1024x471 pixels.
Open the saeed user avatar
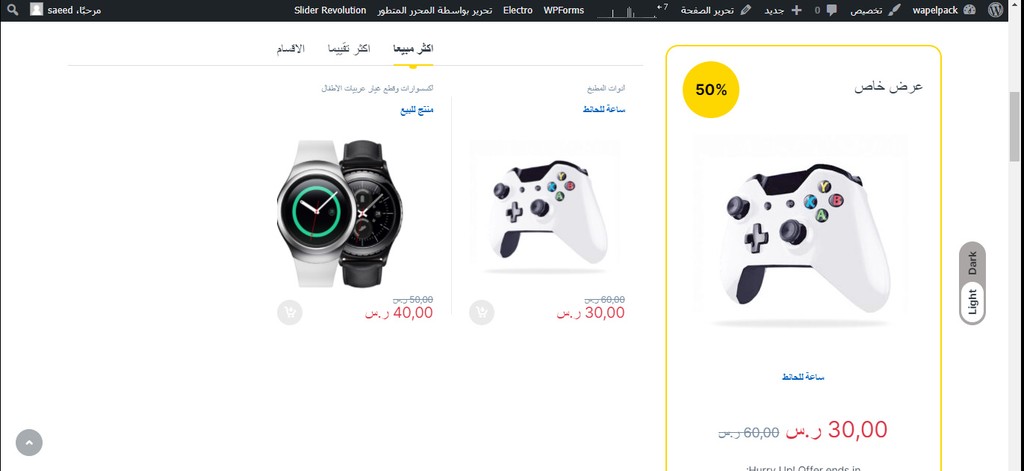tap(37, 10)
